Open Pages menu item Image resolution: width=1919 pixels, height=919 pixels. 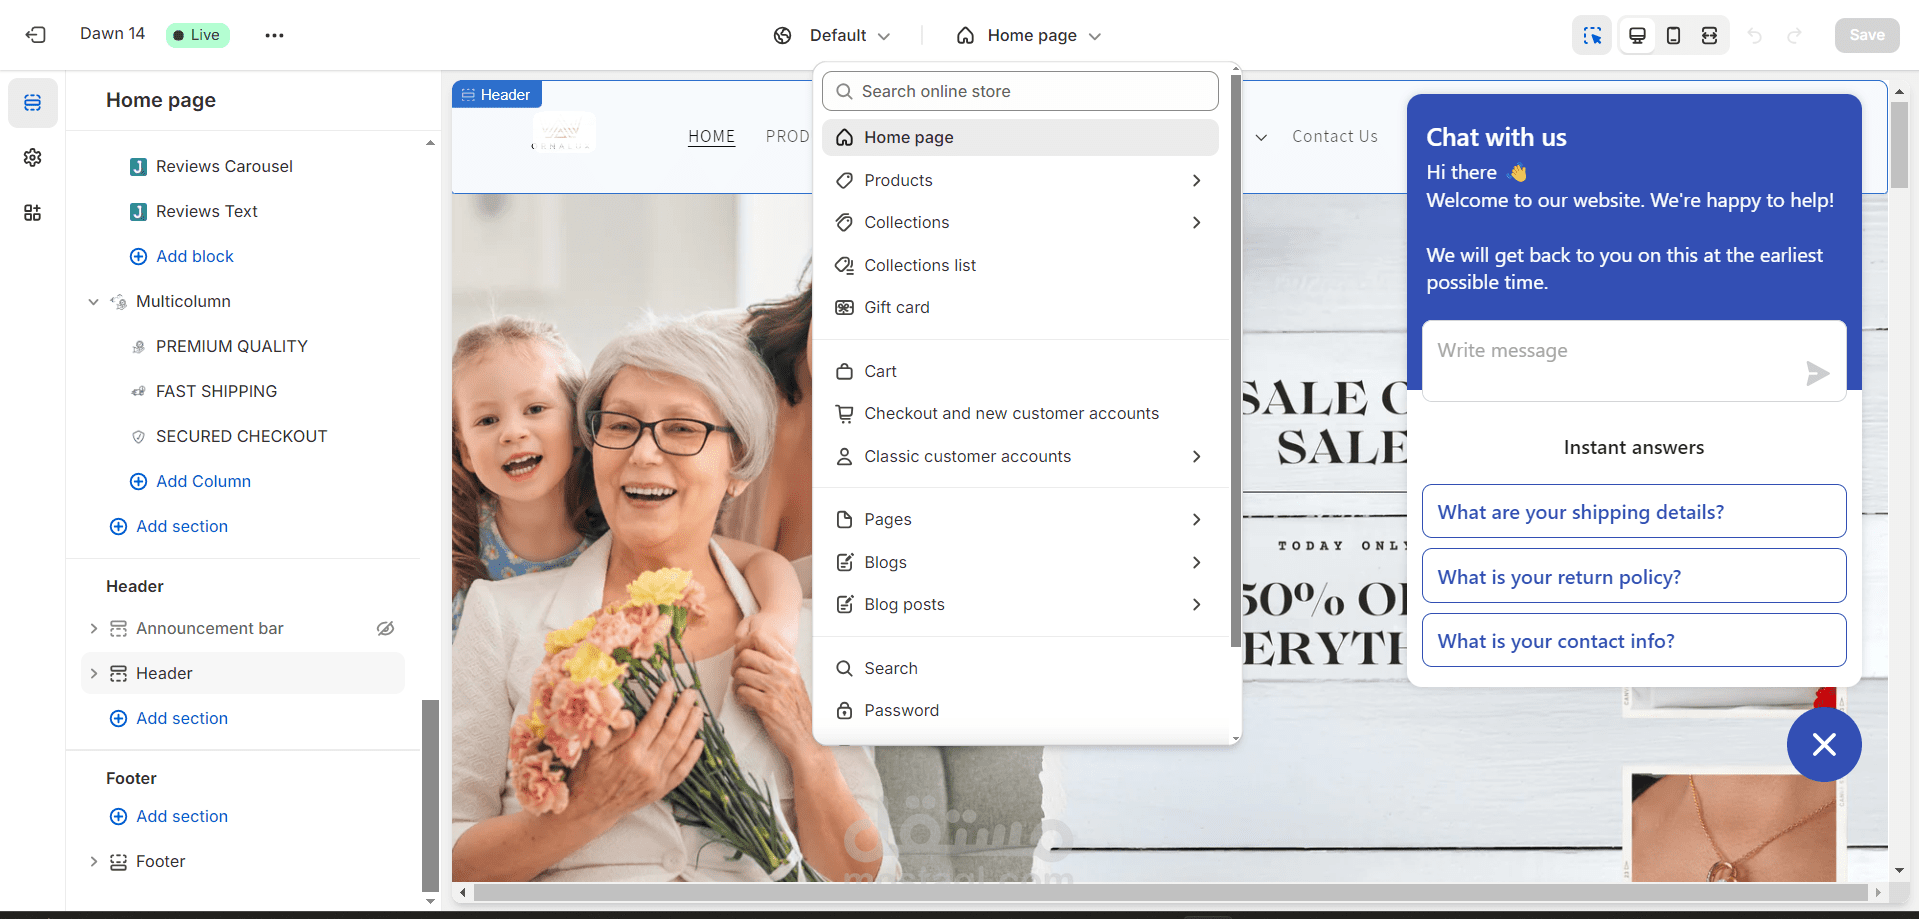tap(1020, 519)
